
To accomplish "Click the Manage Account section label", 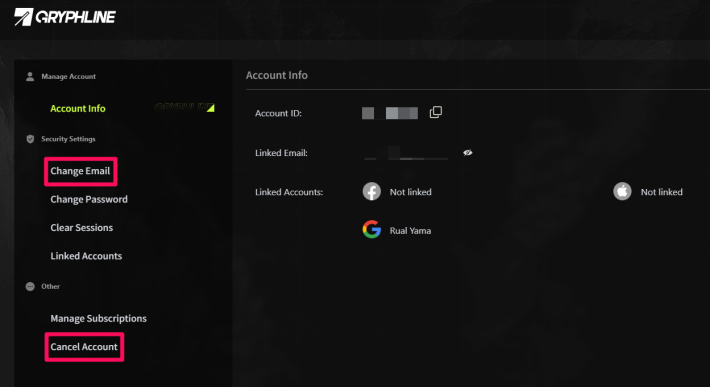I will pos(68,76).
